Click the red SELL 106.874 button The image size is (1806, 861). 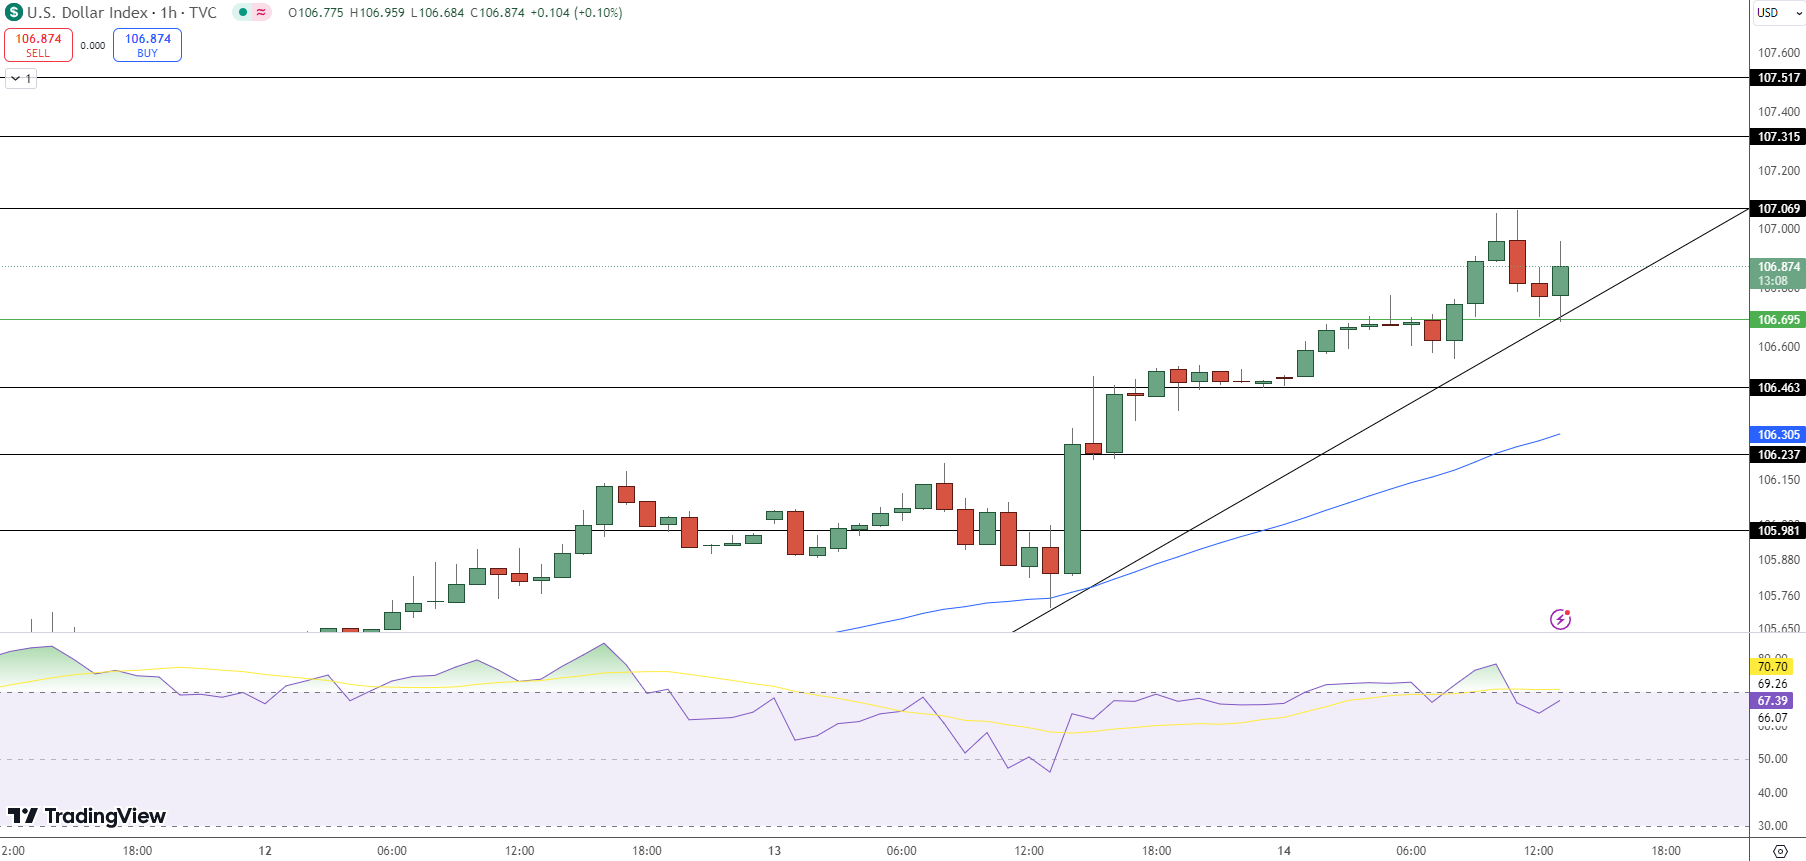click(x=38, y=45)
